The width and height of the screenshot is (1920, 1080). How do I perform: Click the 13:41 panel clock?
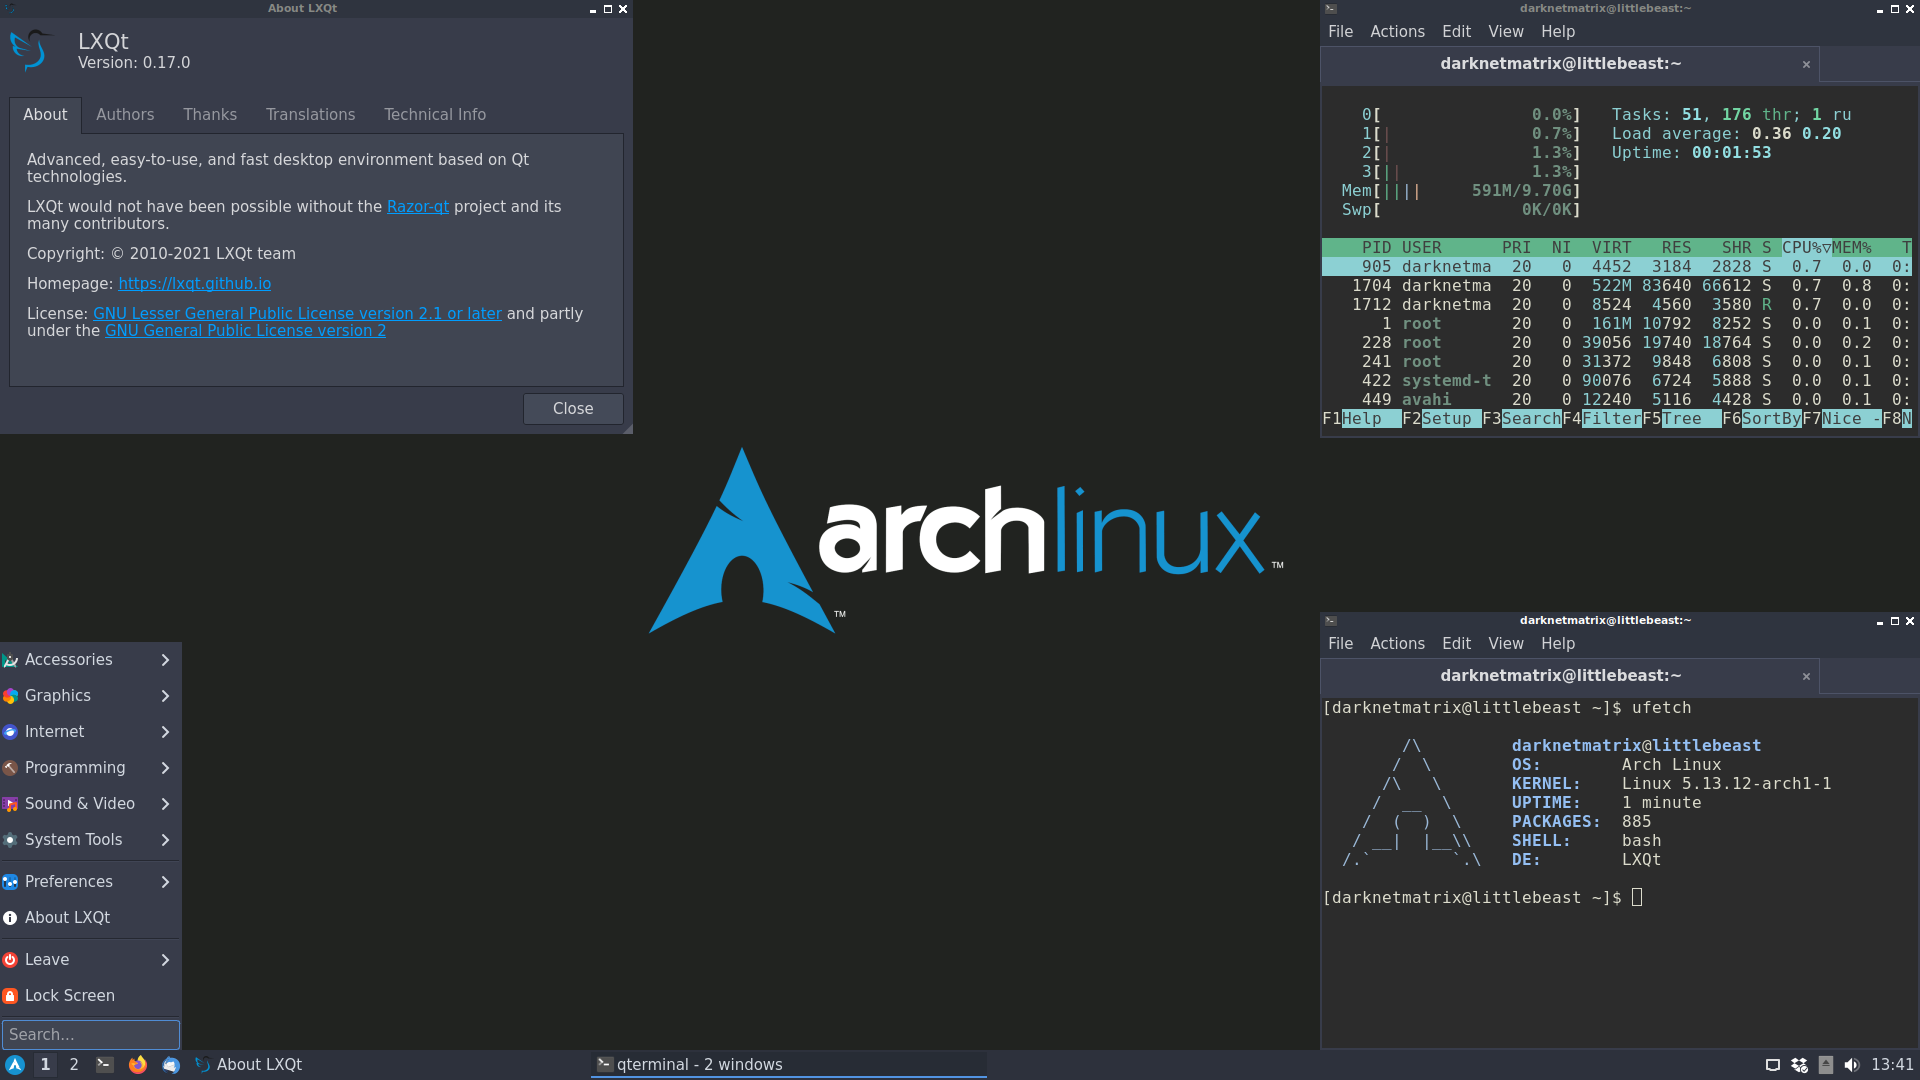pos(1892,1065)
